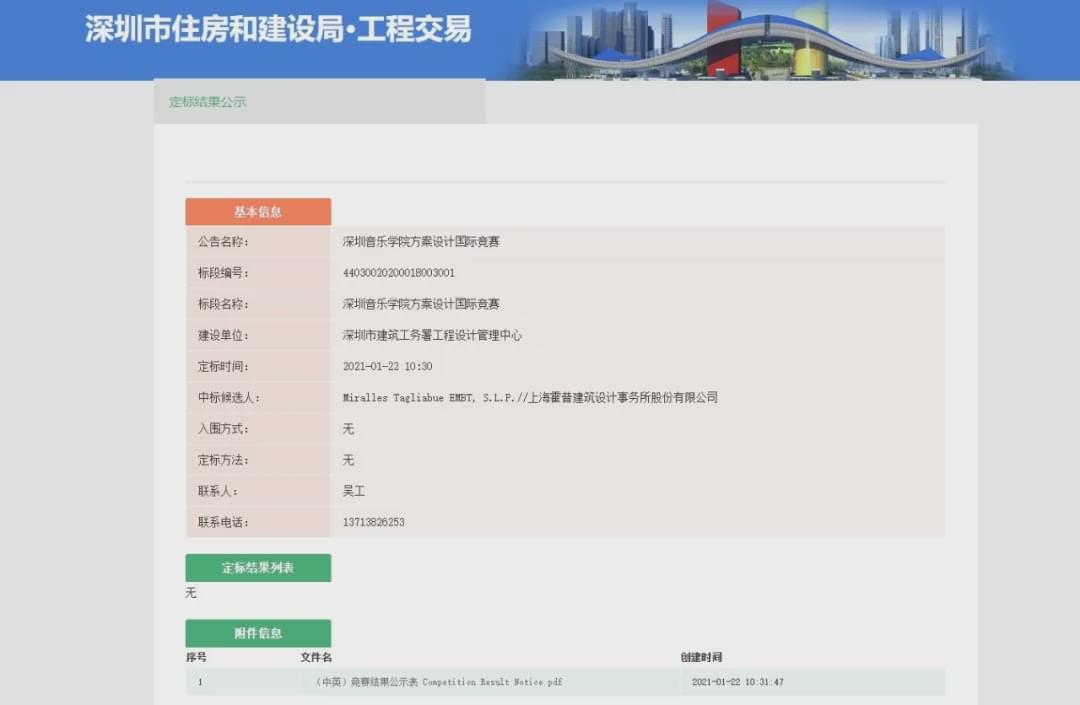Select the green 附件信息 section header
The image size is (1080, 705).
click(258, 633)
